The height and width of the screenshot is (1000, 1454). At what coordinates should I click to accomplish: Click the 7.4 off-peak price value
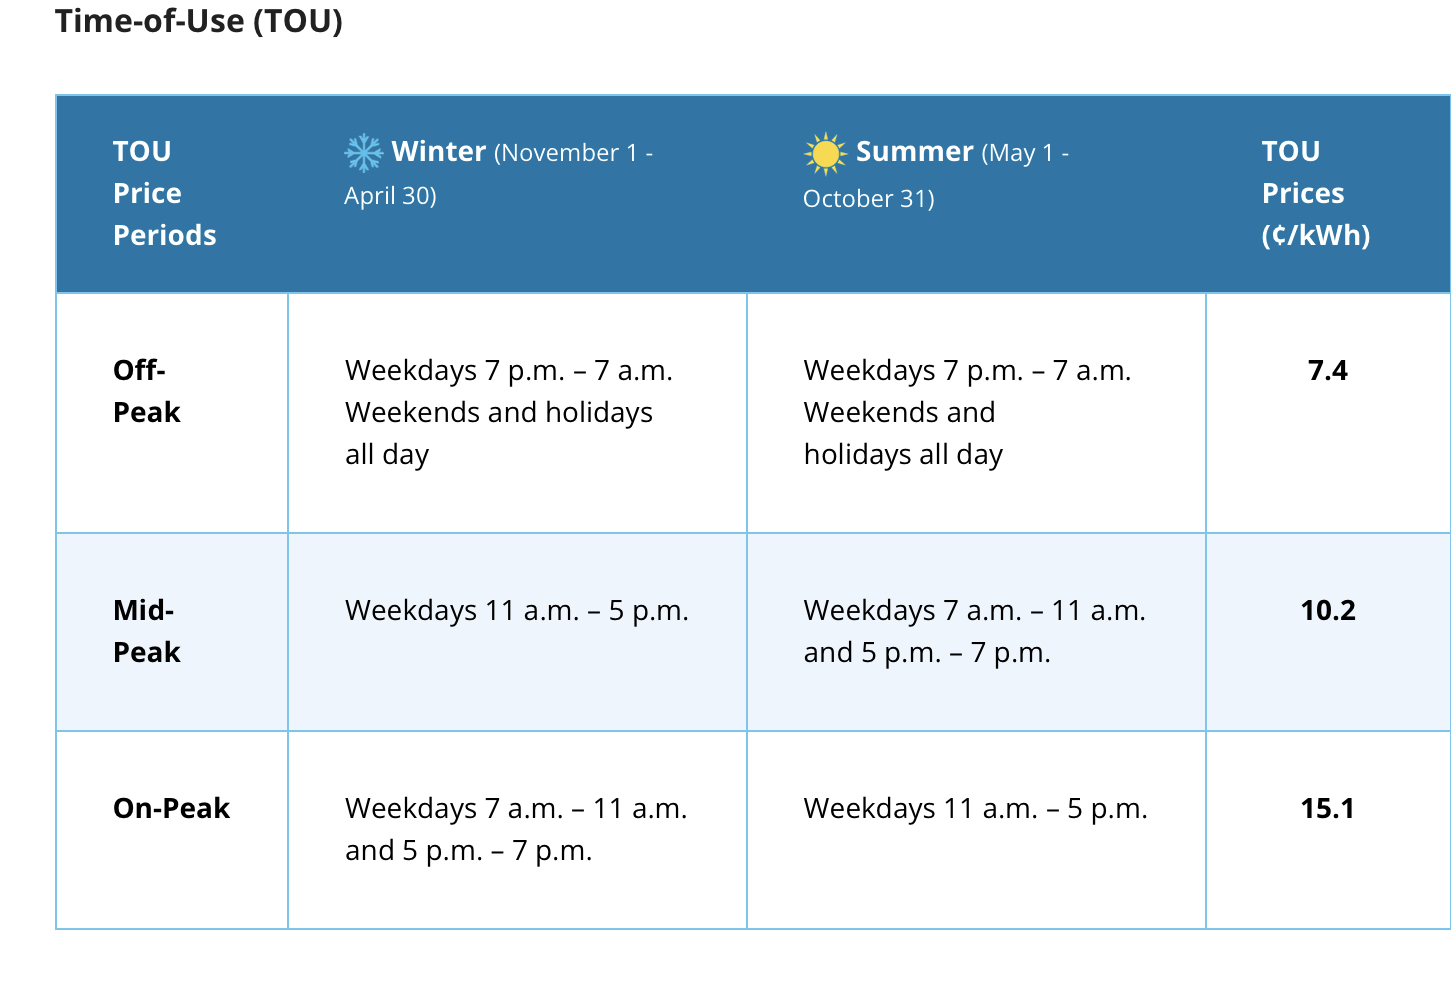(1328, 371)
